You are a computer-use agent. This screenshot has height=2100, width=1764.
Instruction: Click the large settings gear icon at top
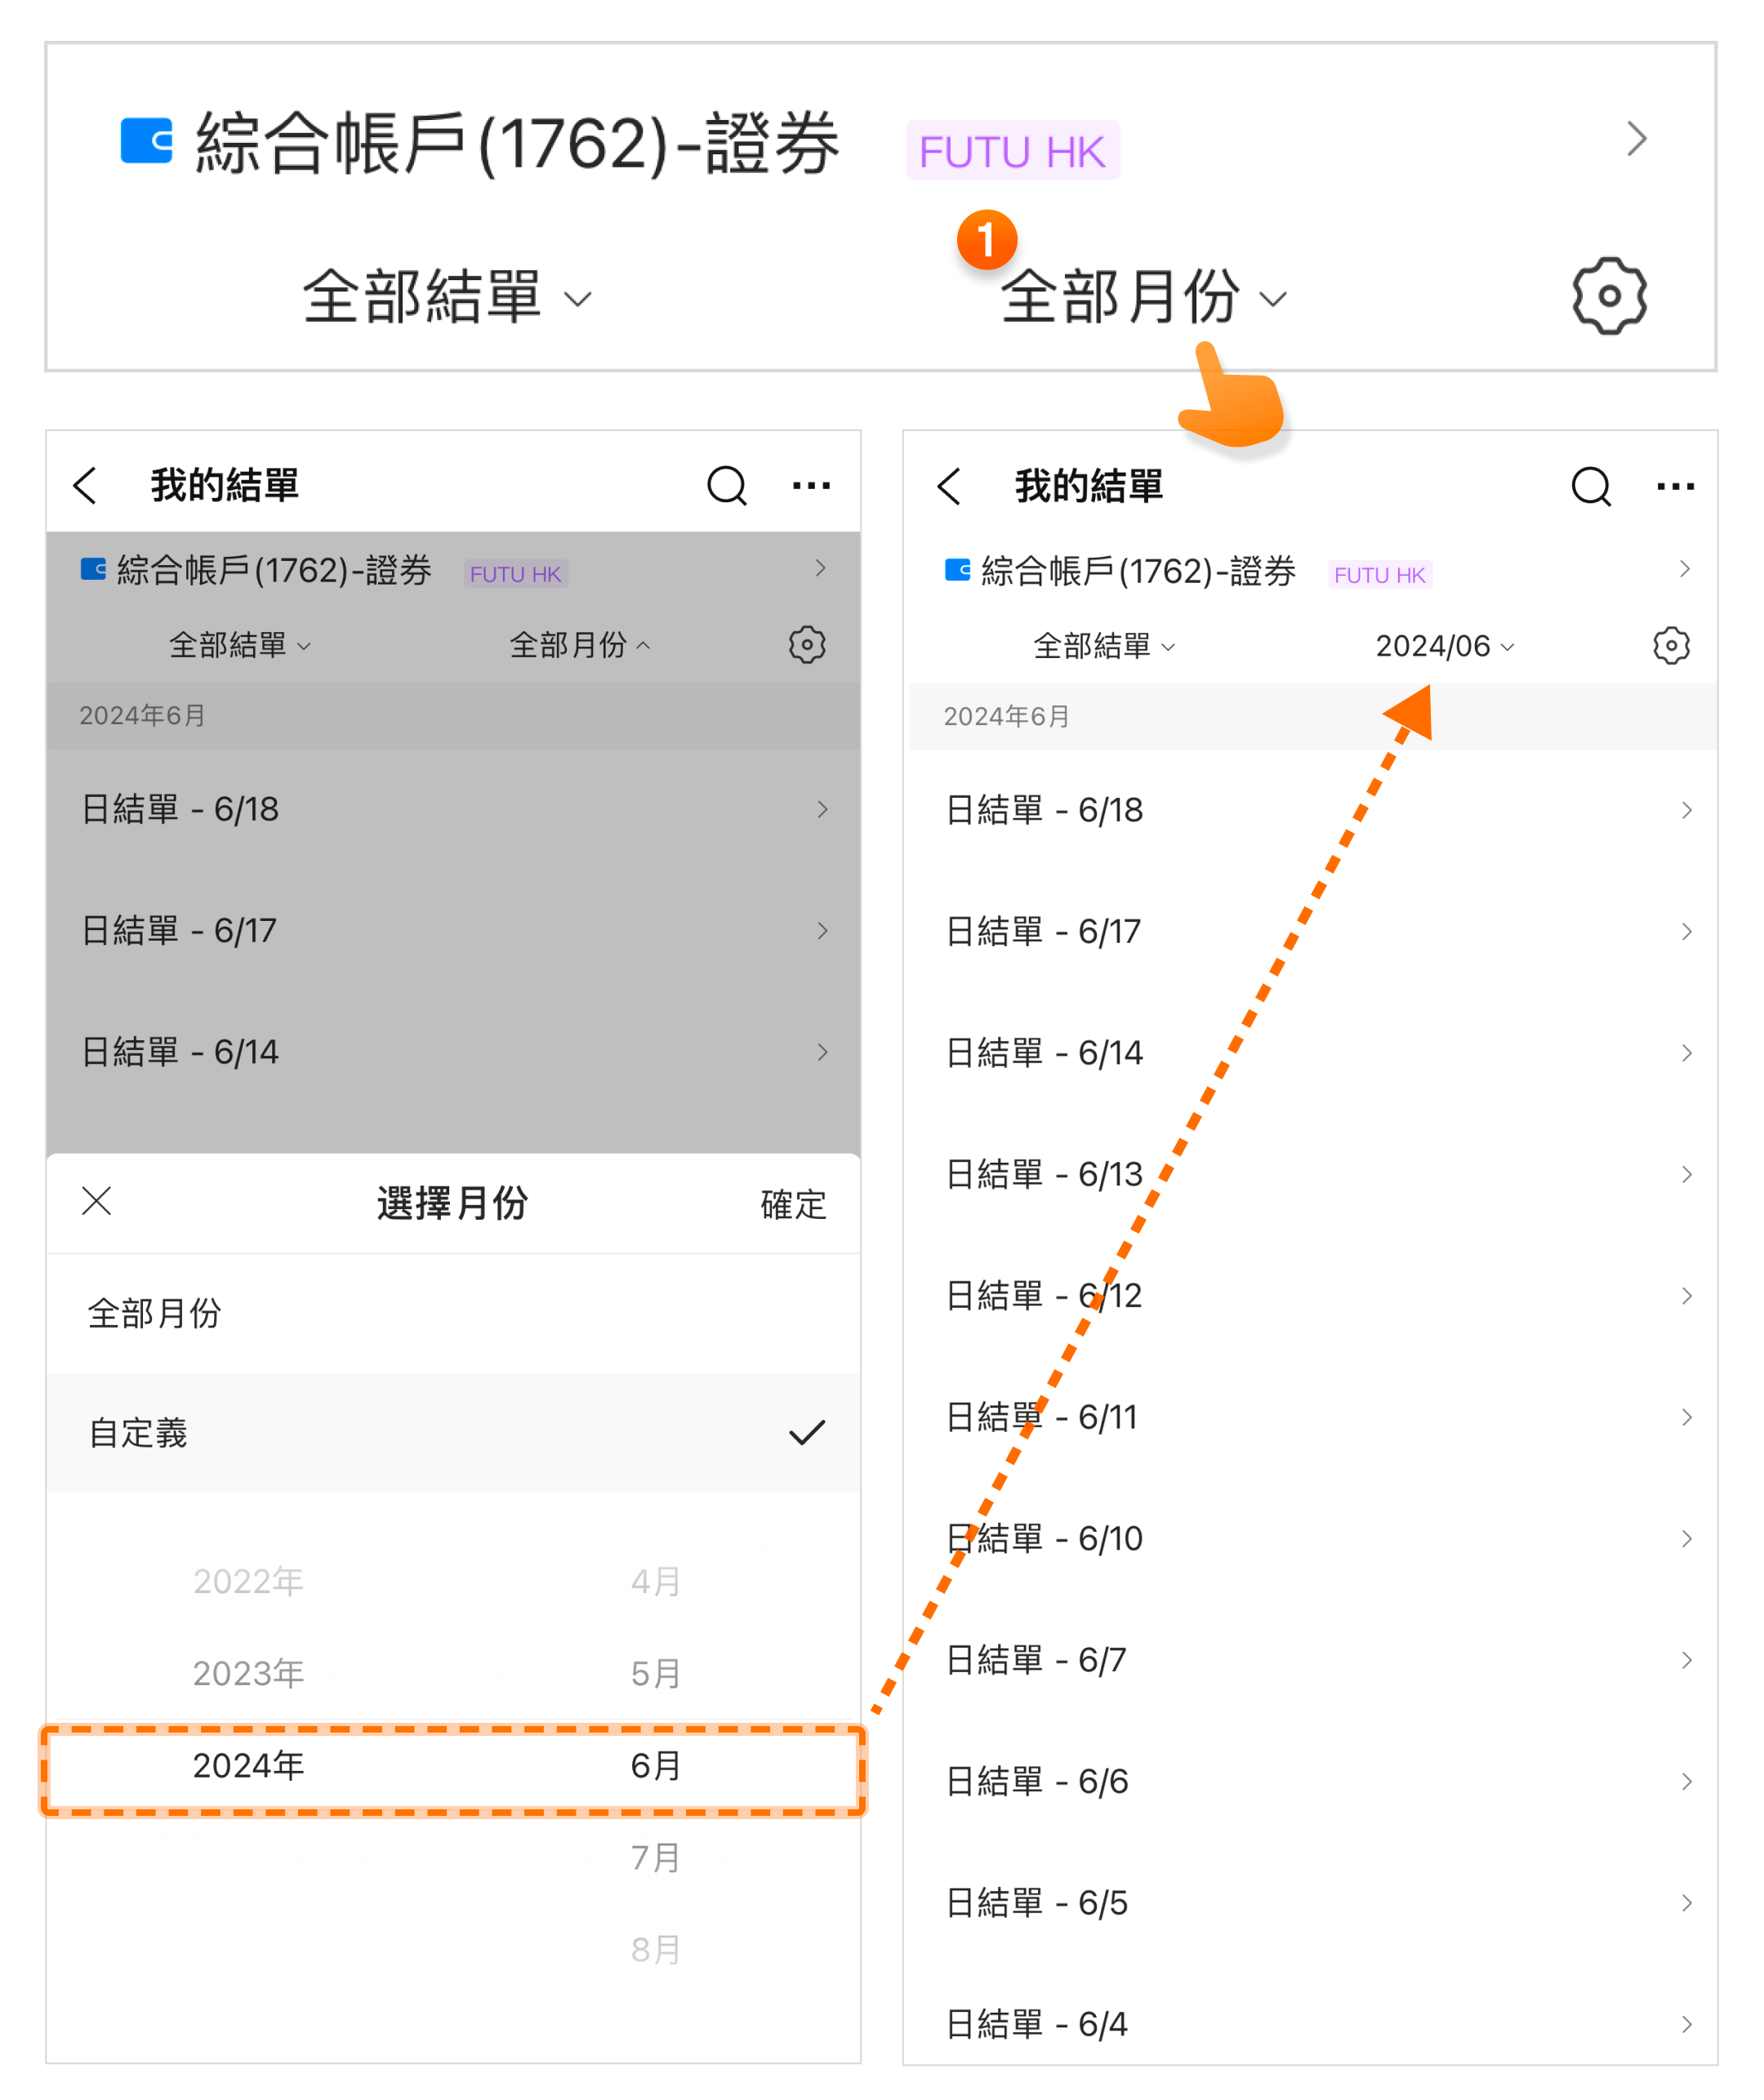(x=1608, y=296)
